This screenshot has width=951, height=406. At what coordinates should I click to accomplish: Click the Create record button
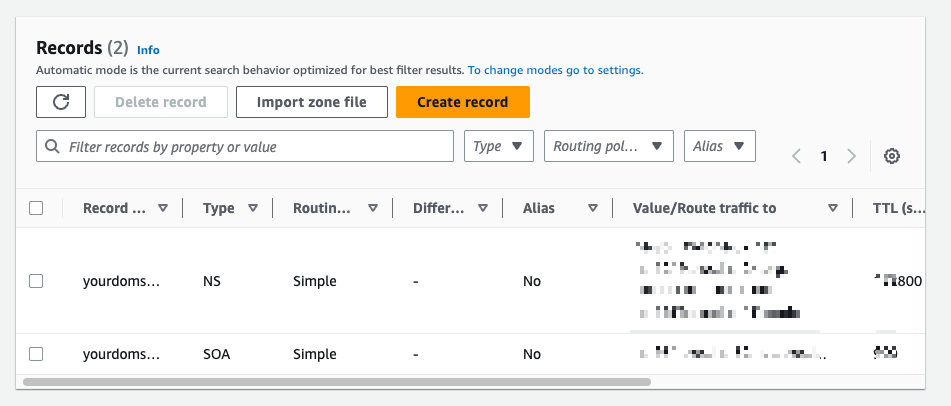coord(462,102)
